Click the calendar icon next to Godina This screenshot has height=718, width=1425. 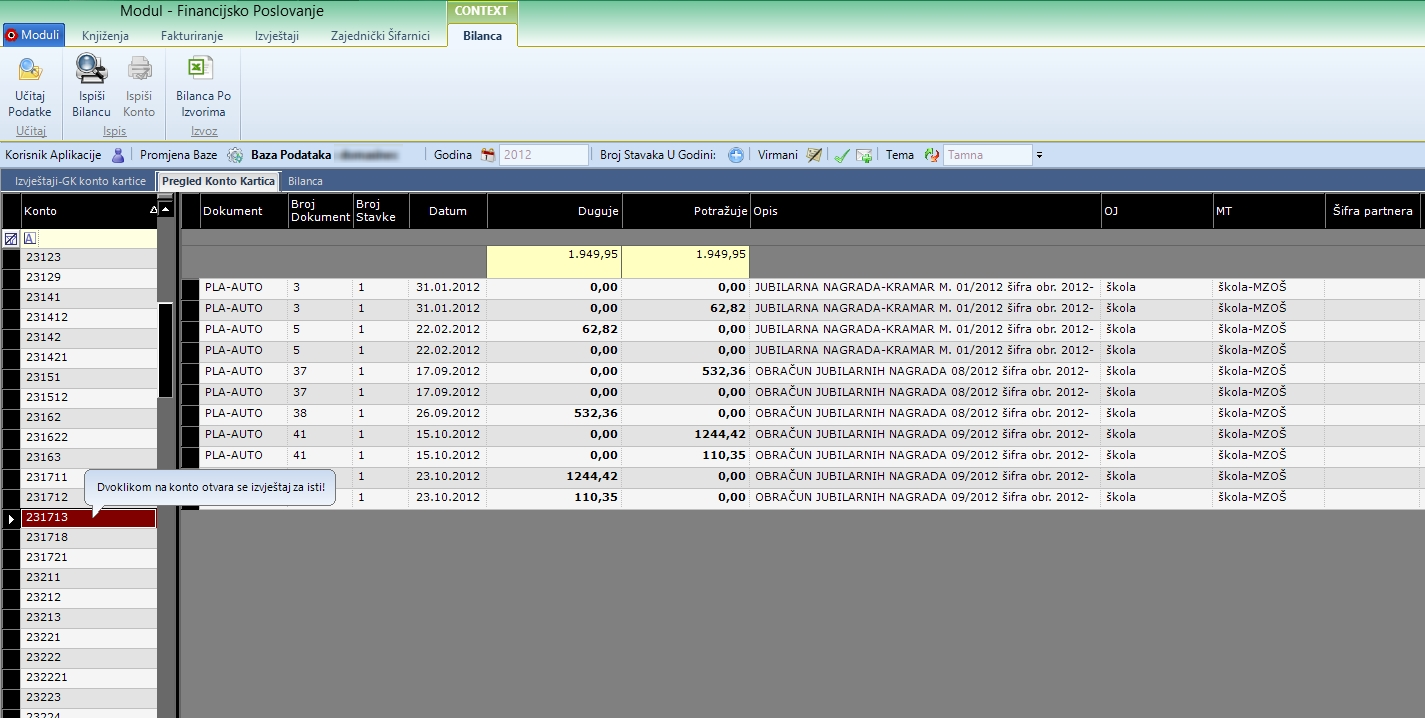pos(488,155)
